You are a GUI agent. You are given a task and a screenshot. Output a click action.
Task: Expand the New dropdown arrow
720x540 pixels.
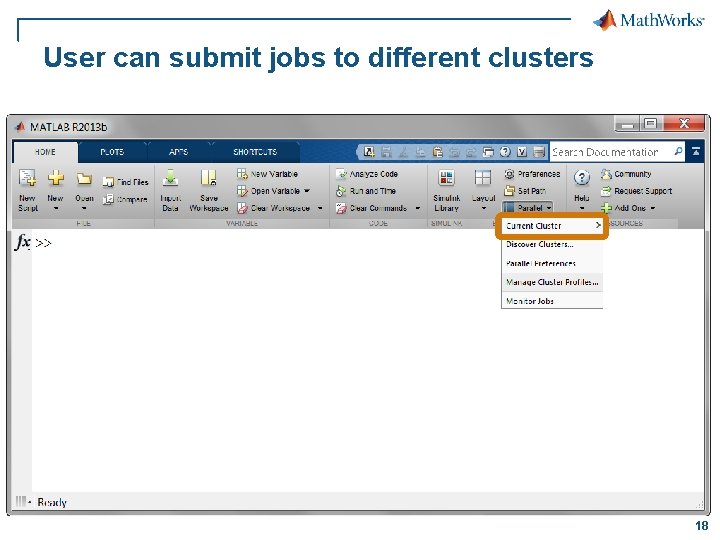tap(56, 208)
